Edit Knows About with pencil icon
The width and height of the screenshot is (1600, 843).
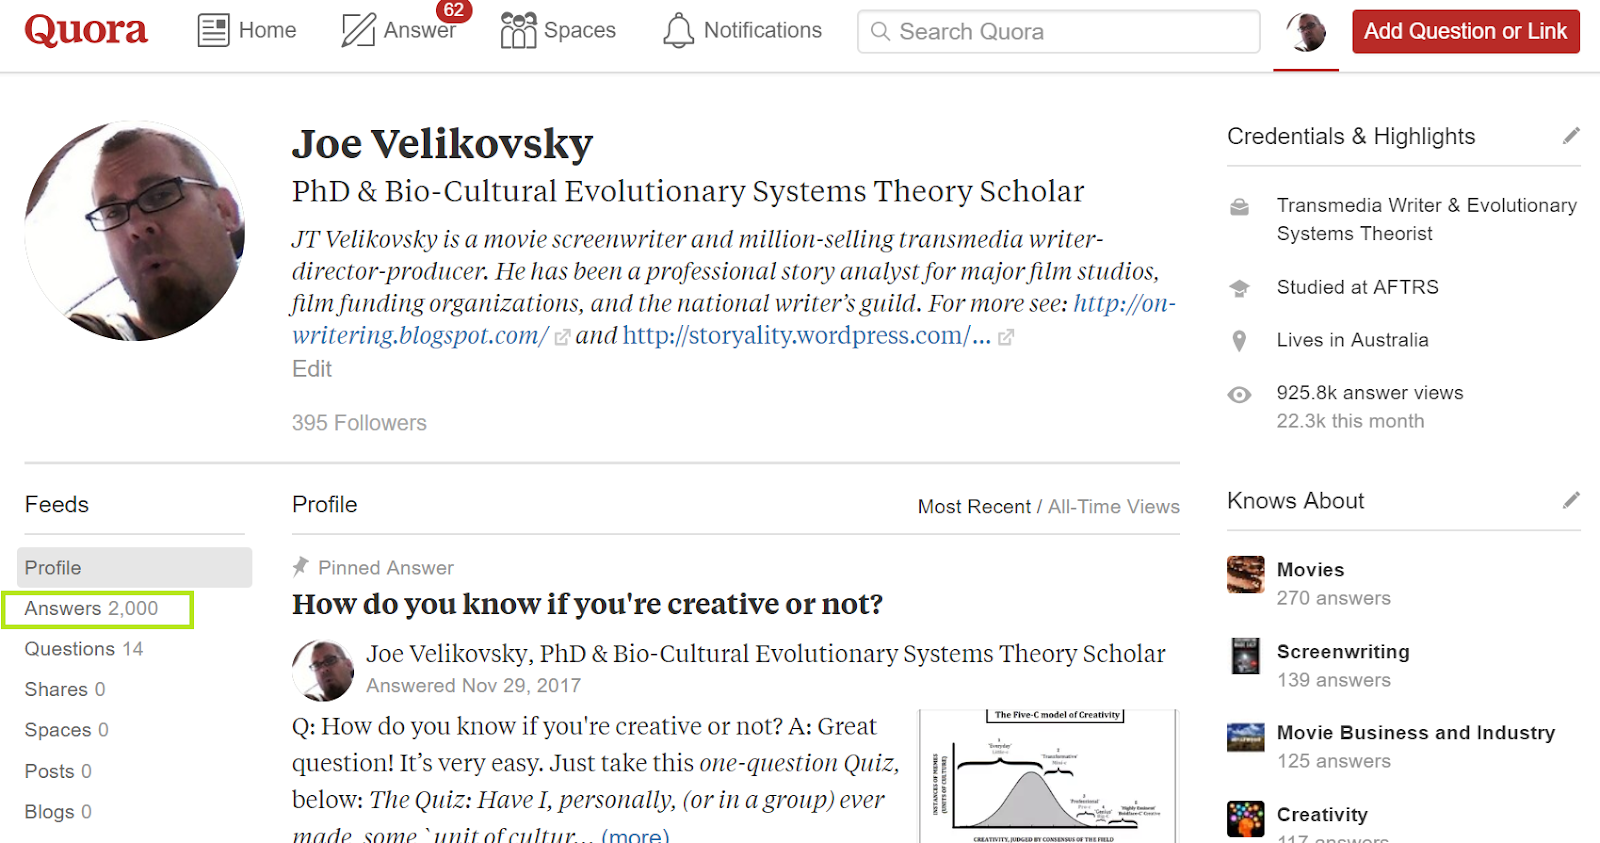(x=1571, y=500)
